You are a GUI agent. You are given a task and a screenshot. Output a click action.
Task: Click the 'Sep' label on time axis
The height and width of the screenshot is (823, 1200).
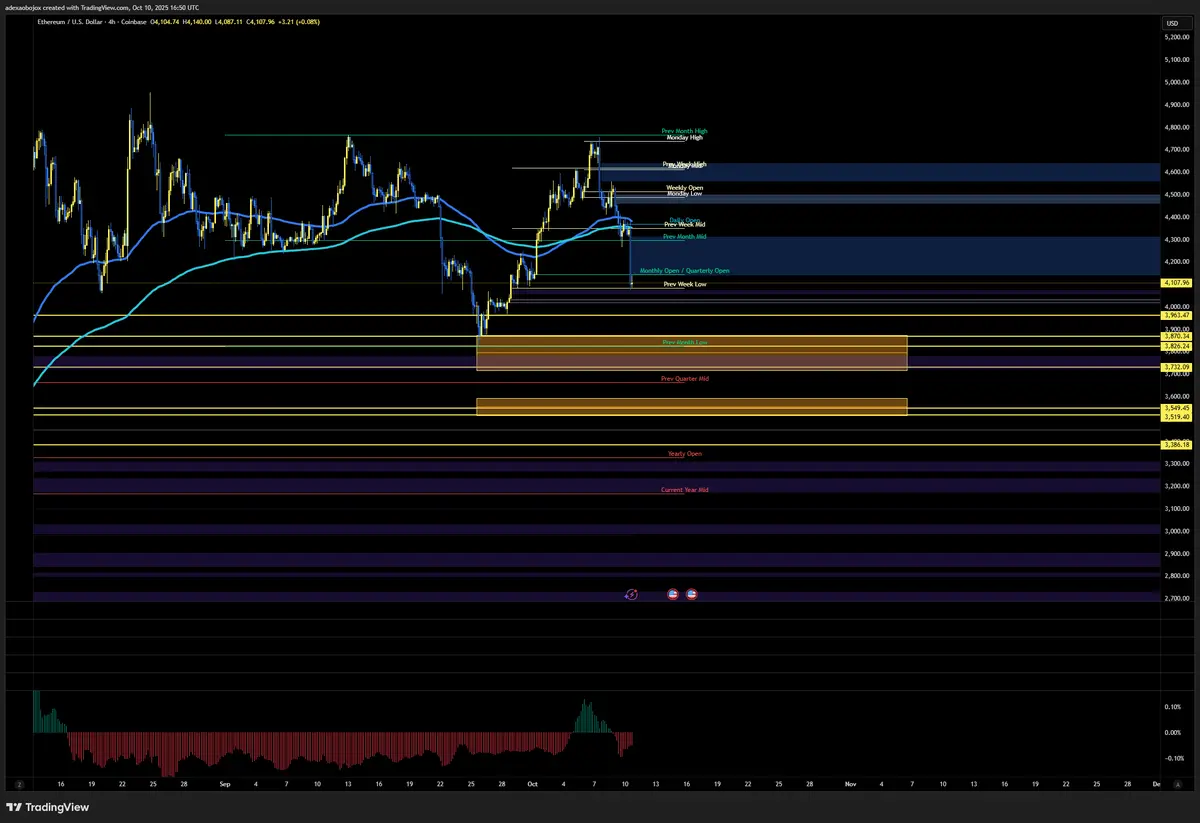[225, 786]
